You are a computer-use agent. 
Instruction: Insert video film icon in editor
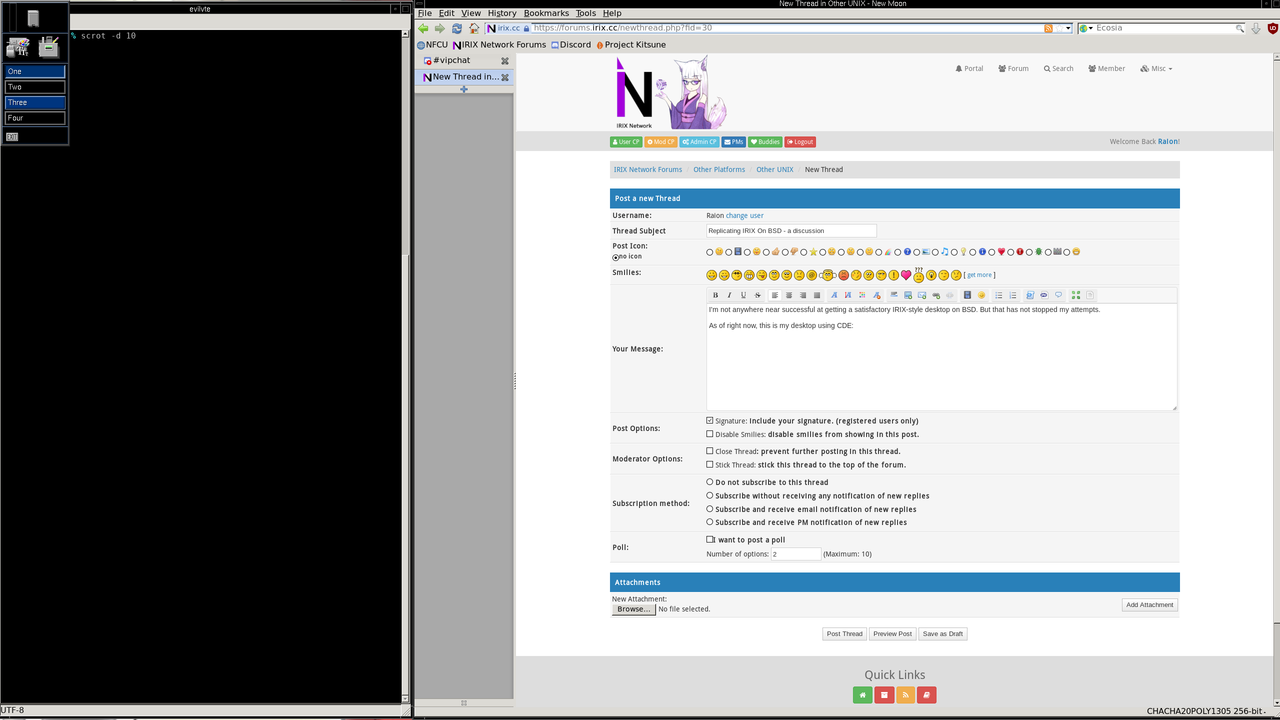pos(967,295)
